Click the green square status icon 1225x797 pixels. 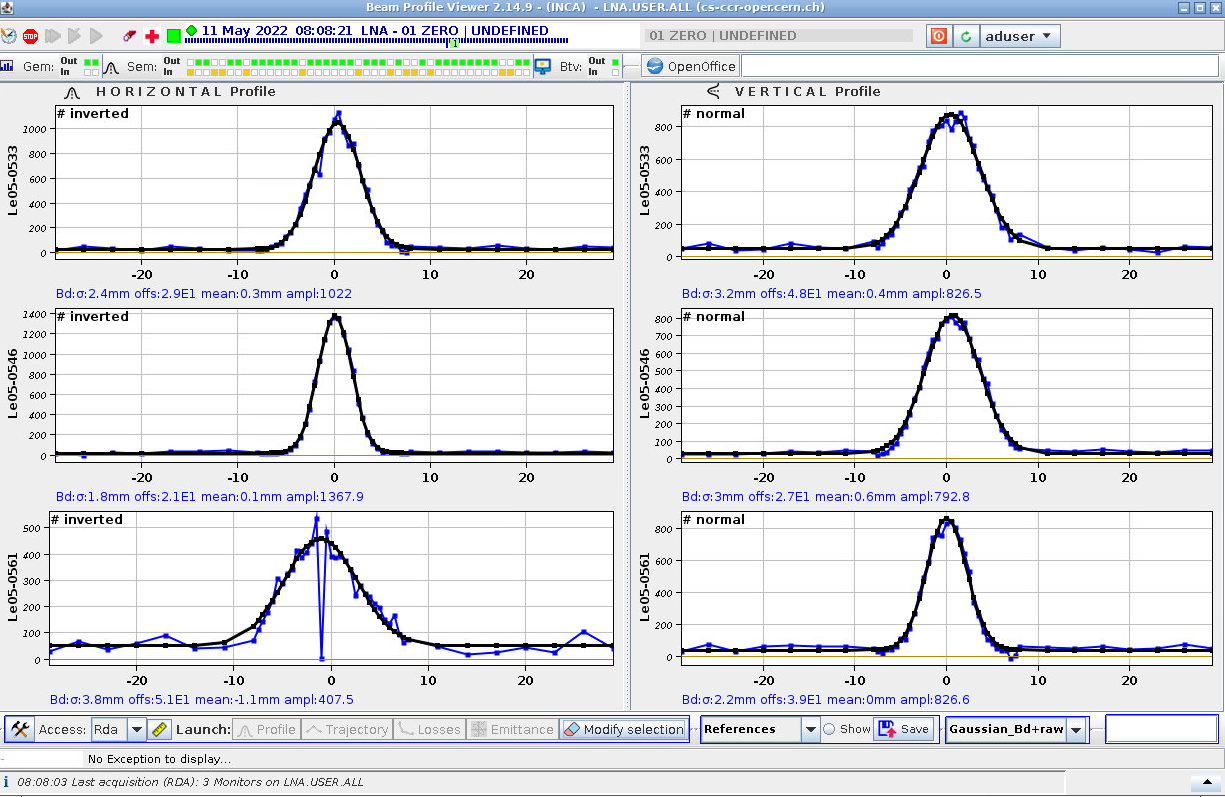[x=174, y=36]
